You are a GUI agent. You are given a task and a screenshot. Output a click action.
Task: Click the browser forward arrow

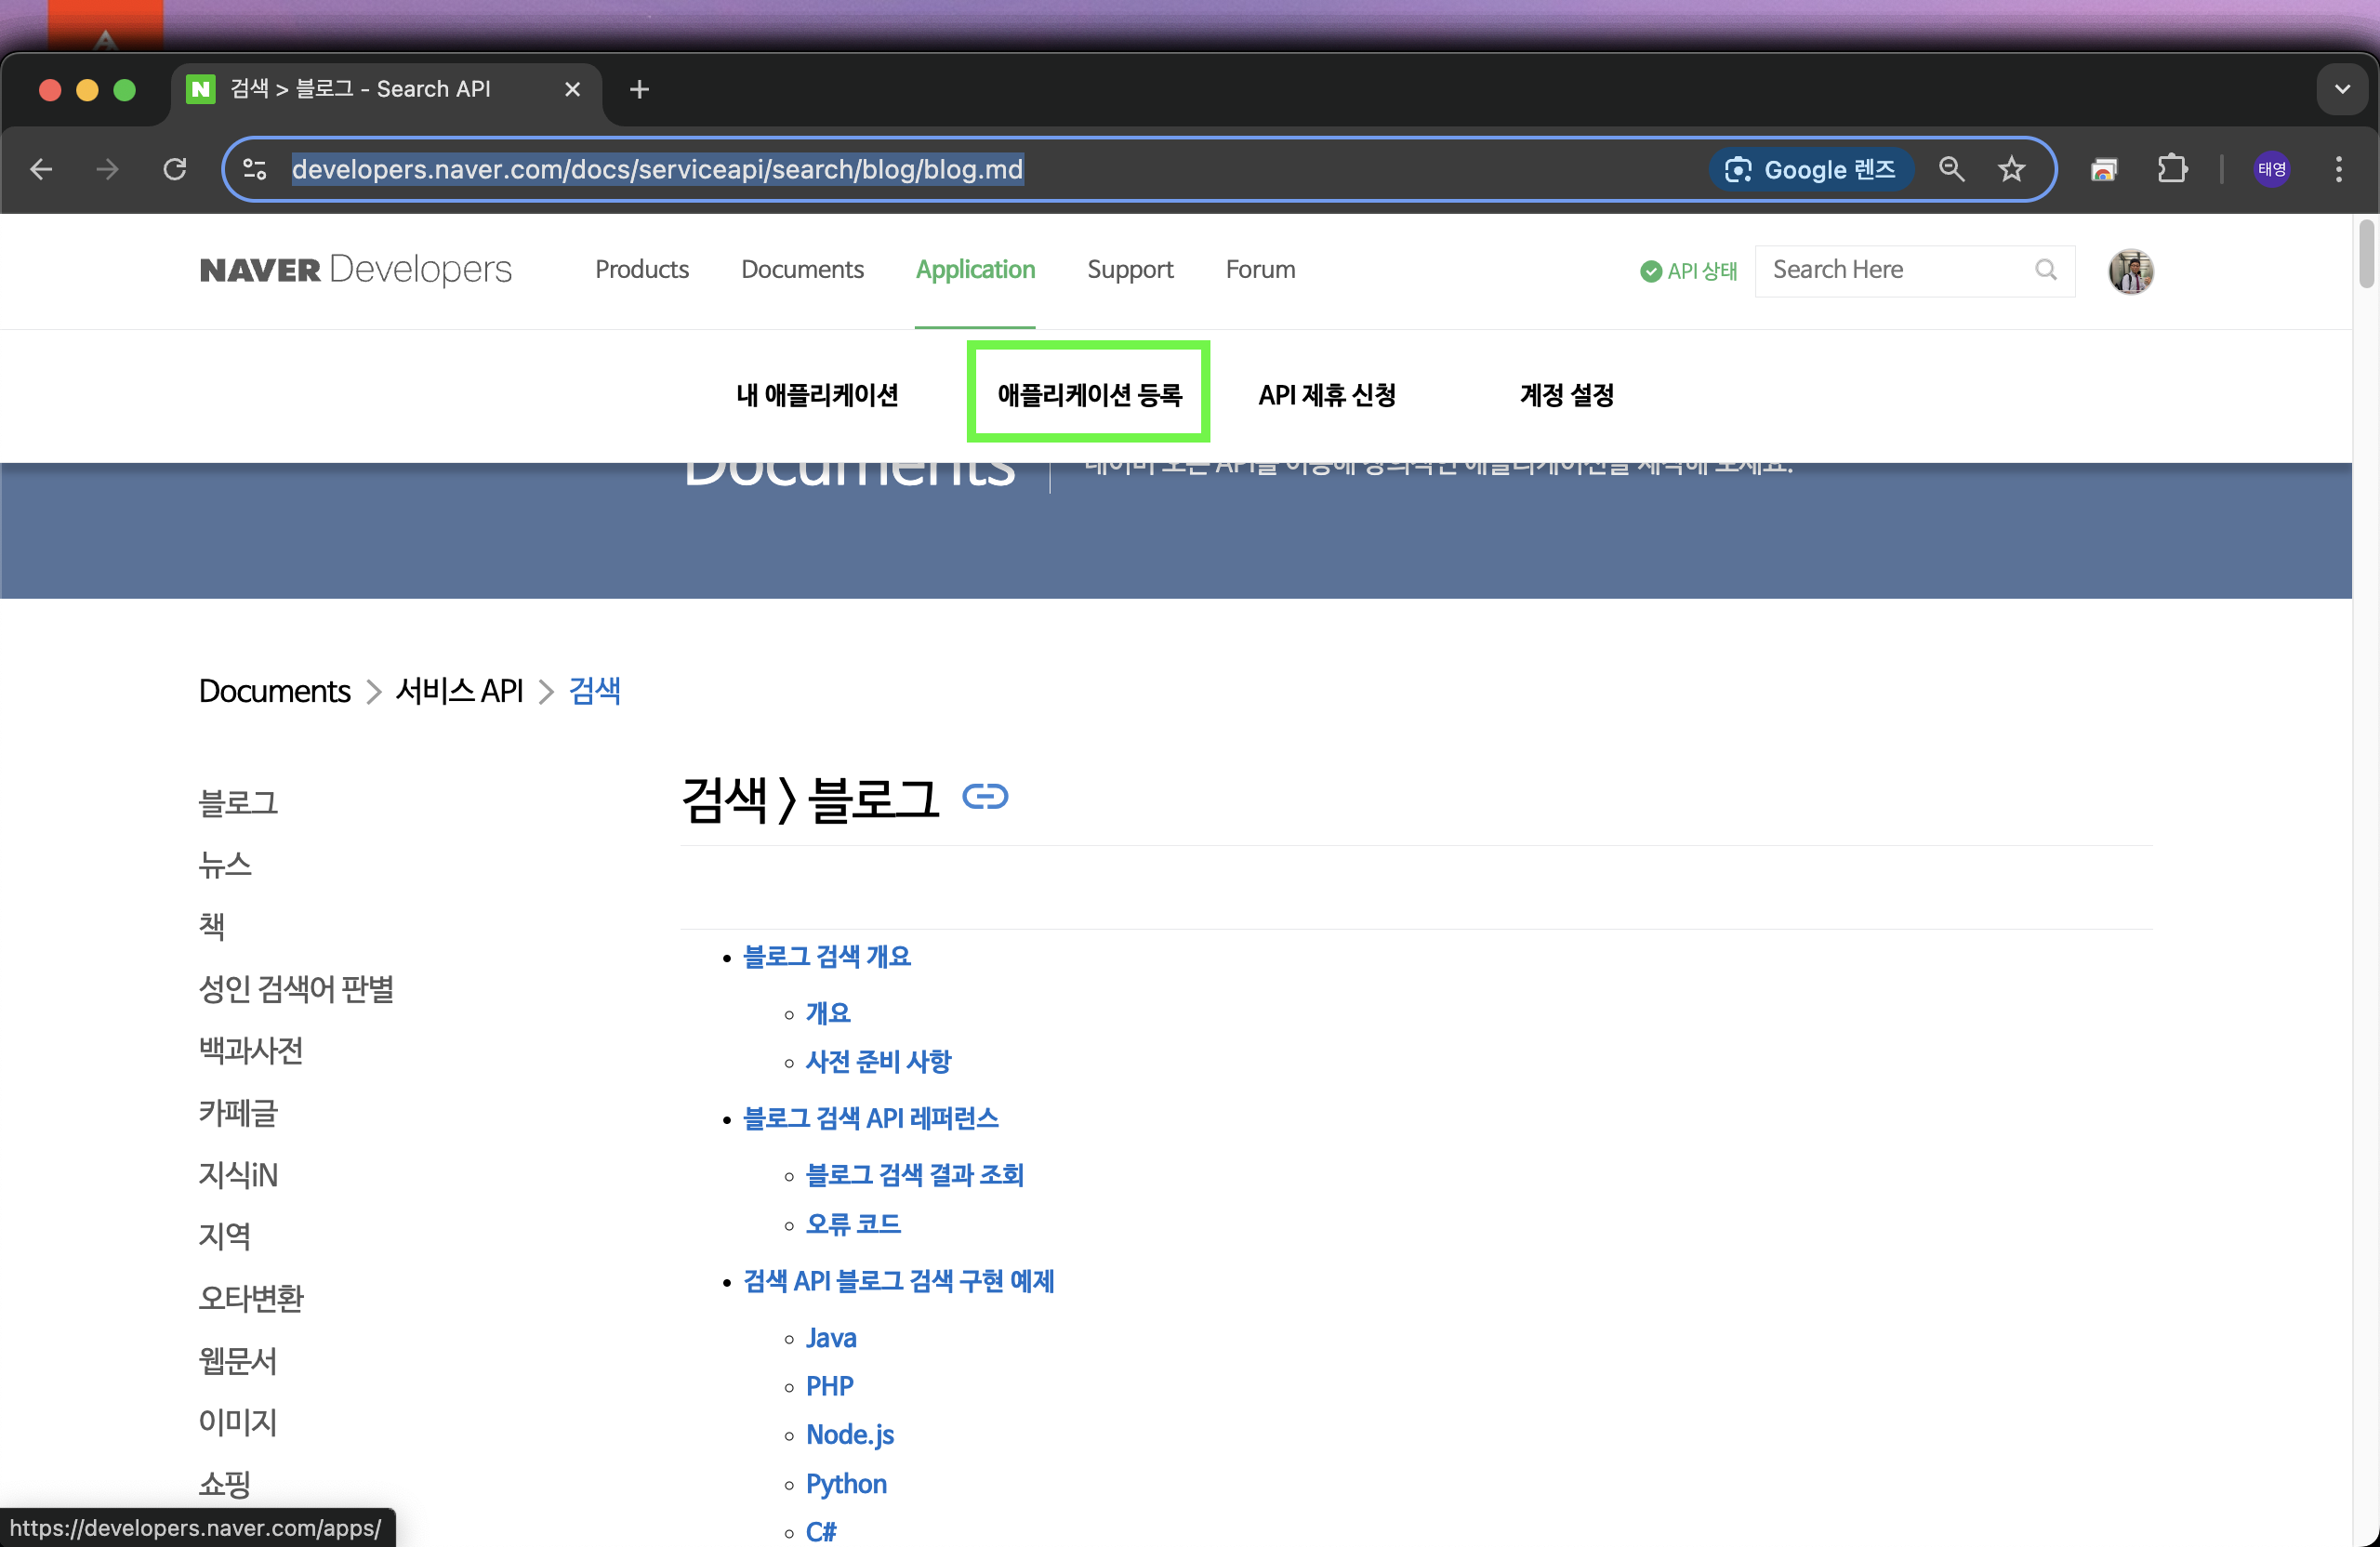point(107,169)
